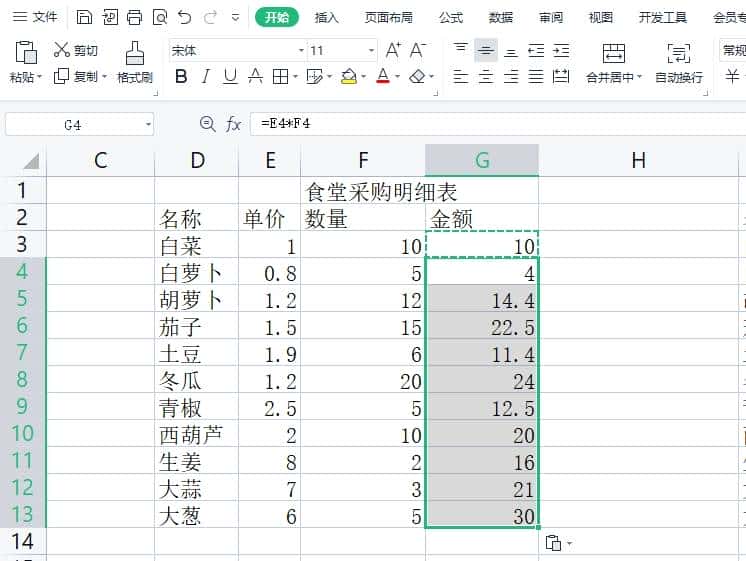Open the 审阅 tab
The height and width of the screenshot is (561, 746).
pyautogui.click(x=551, y=18)
